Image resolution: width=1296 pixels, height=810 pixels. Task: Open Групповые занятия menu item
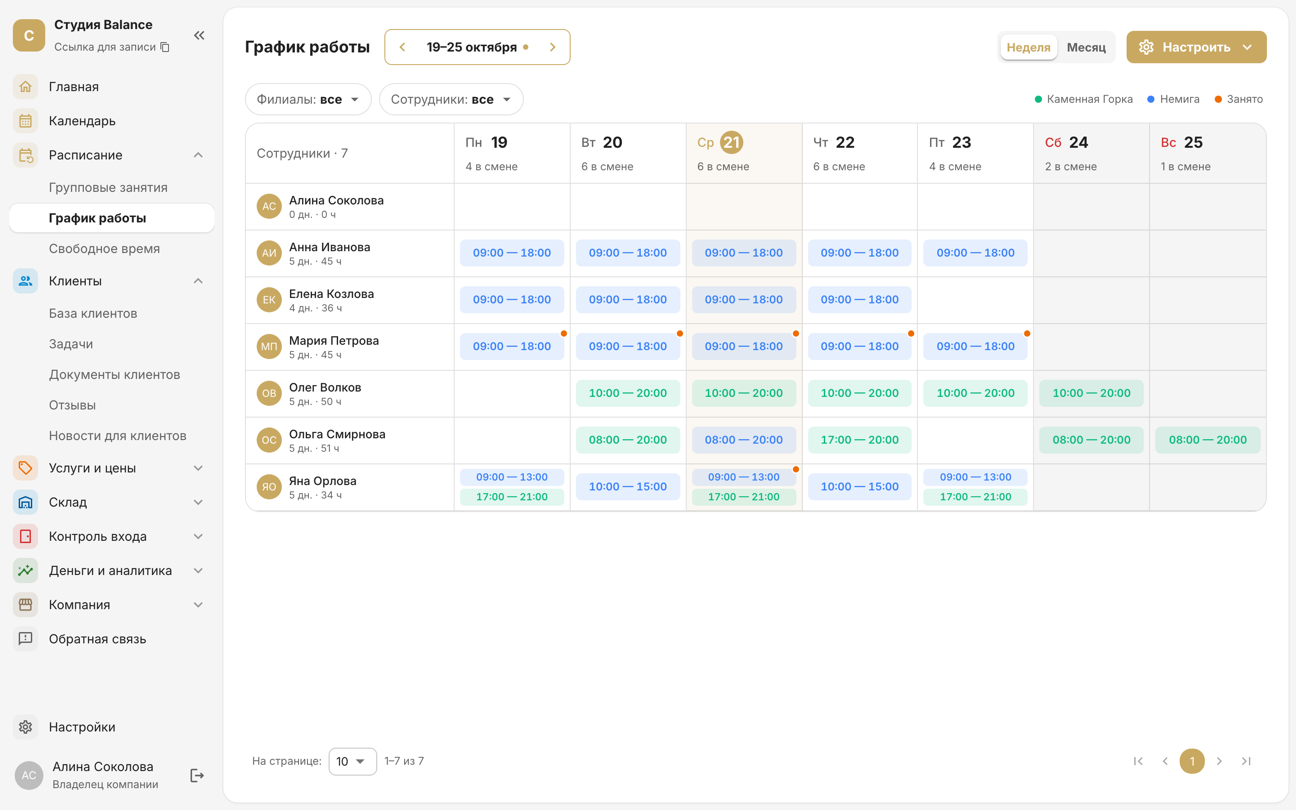pos(108,187)
